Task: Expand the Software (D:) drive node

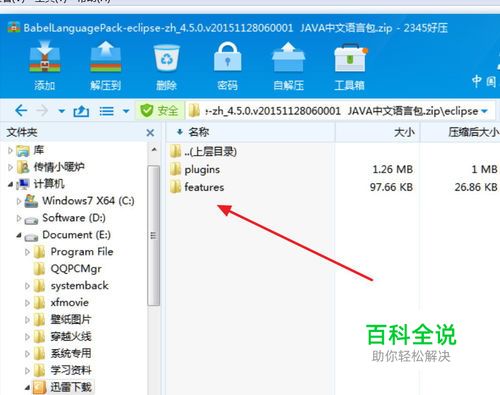Action: click(19, 218)
